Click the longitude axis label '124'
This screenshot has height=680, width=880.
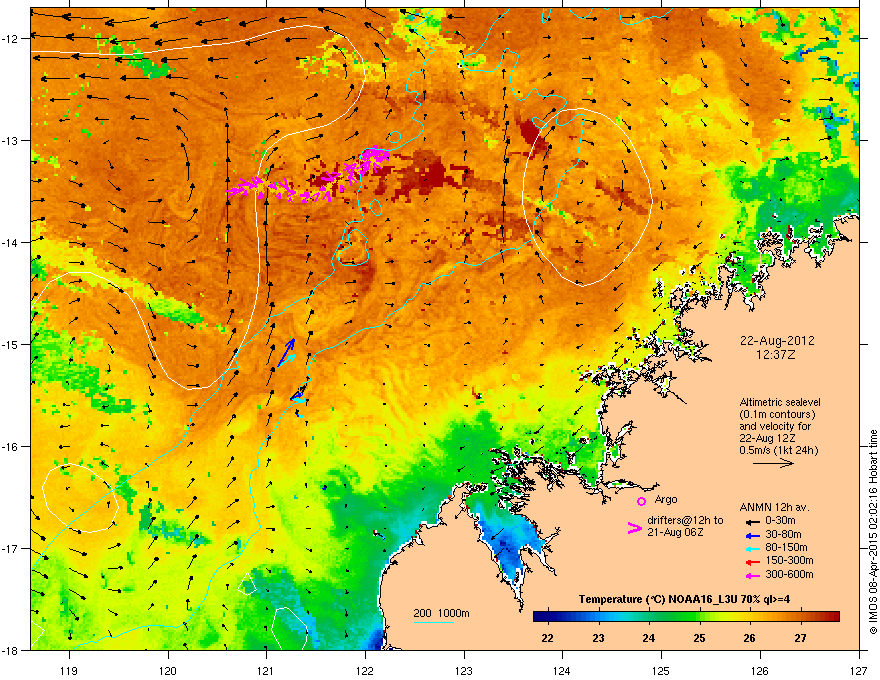coord(562,670)
